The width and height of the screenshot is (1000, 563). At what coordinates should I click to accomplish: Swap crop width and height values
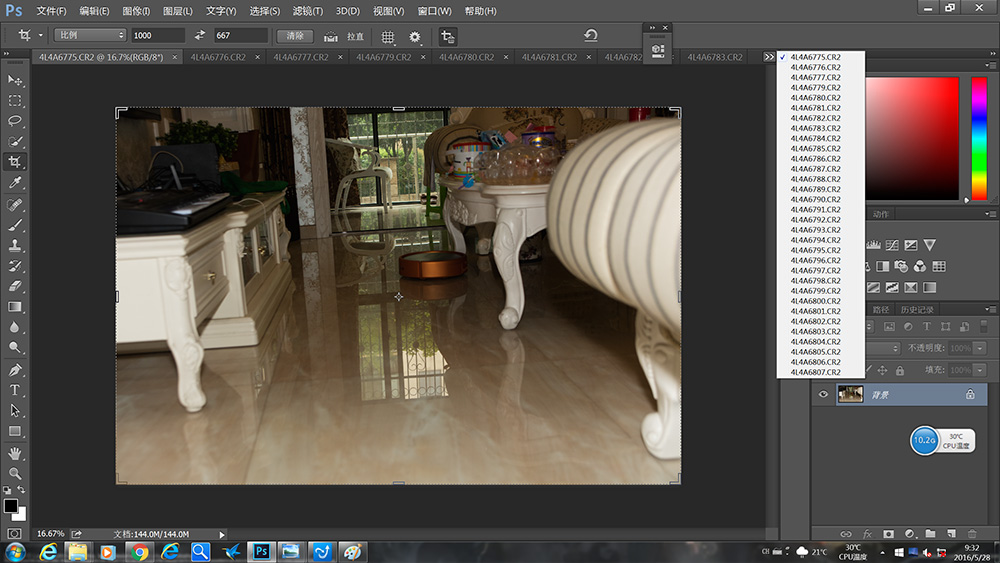[200, 36]
